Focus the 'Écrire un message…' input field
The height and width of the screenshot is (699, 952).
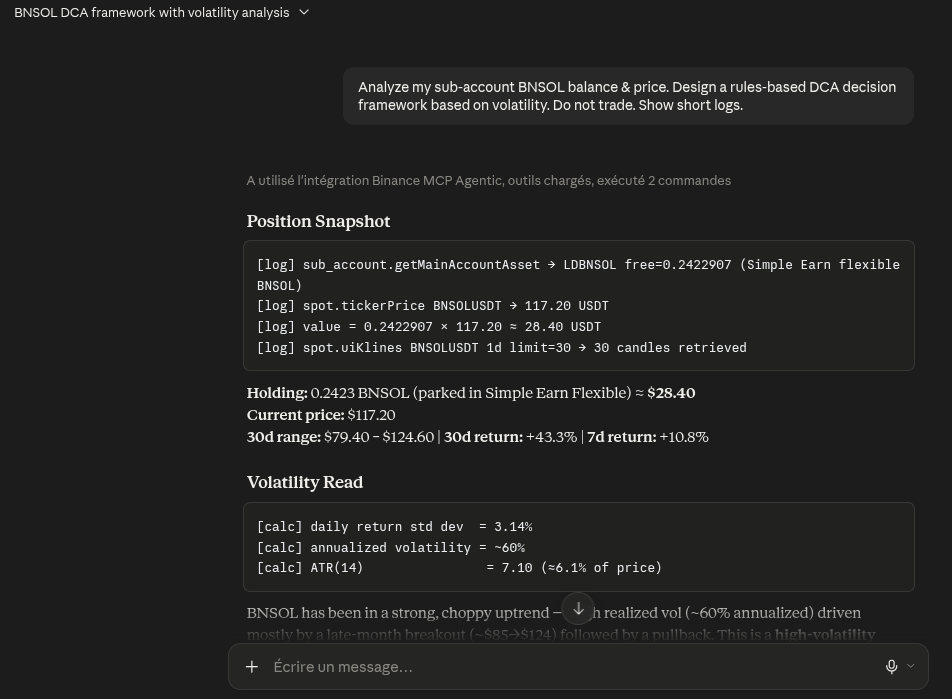pyautogui.click(x=571, y=667)
